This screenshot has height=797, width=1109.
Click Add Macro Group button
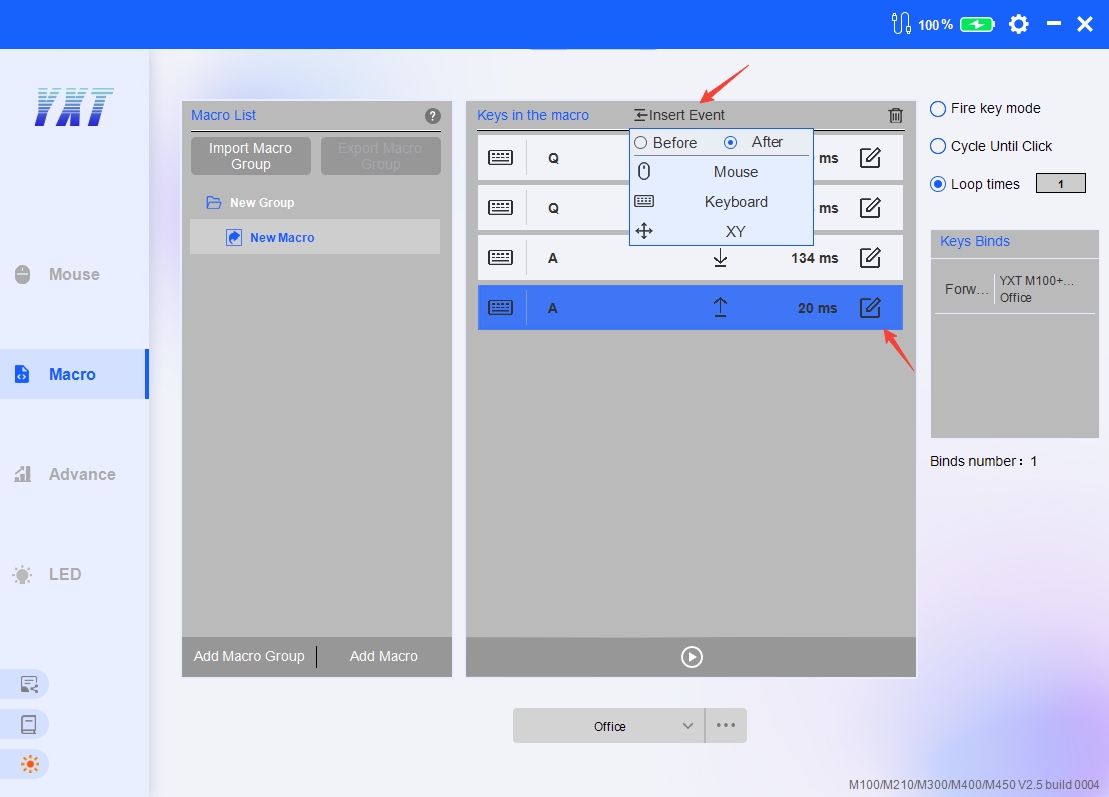pos(249,656)
